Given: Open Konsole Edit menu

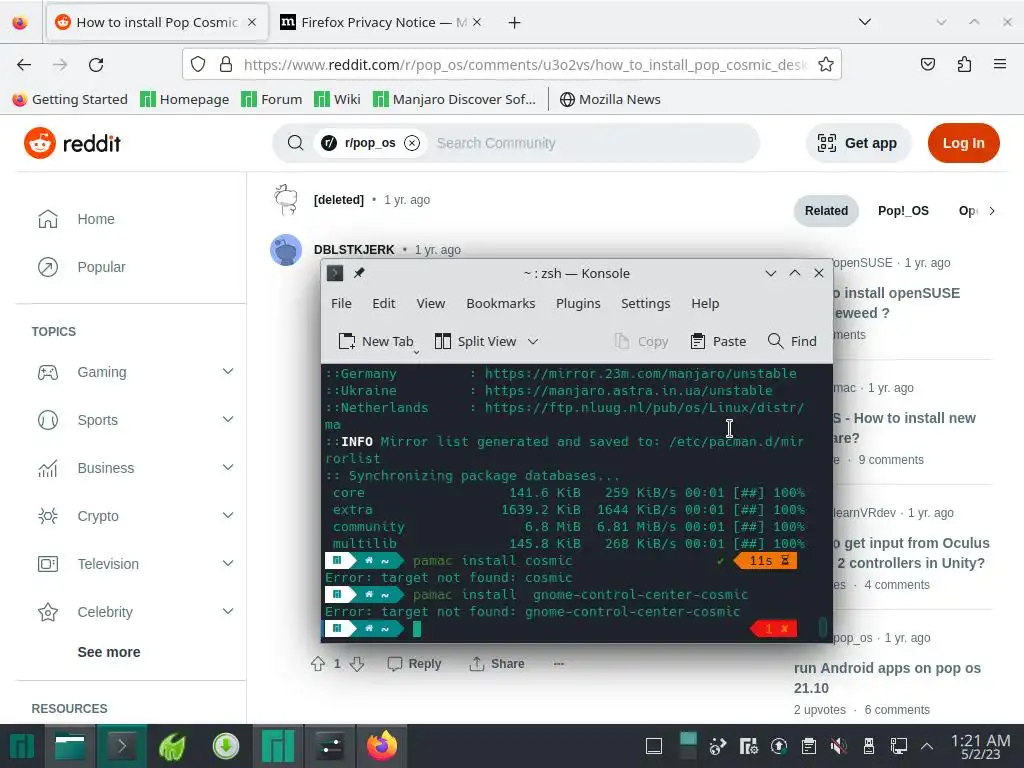Looking at the screenshot, I should coord(383,304).
